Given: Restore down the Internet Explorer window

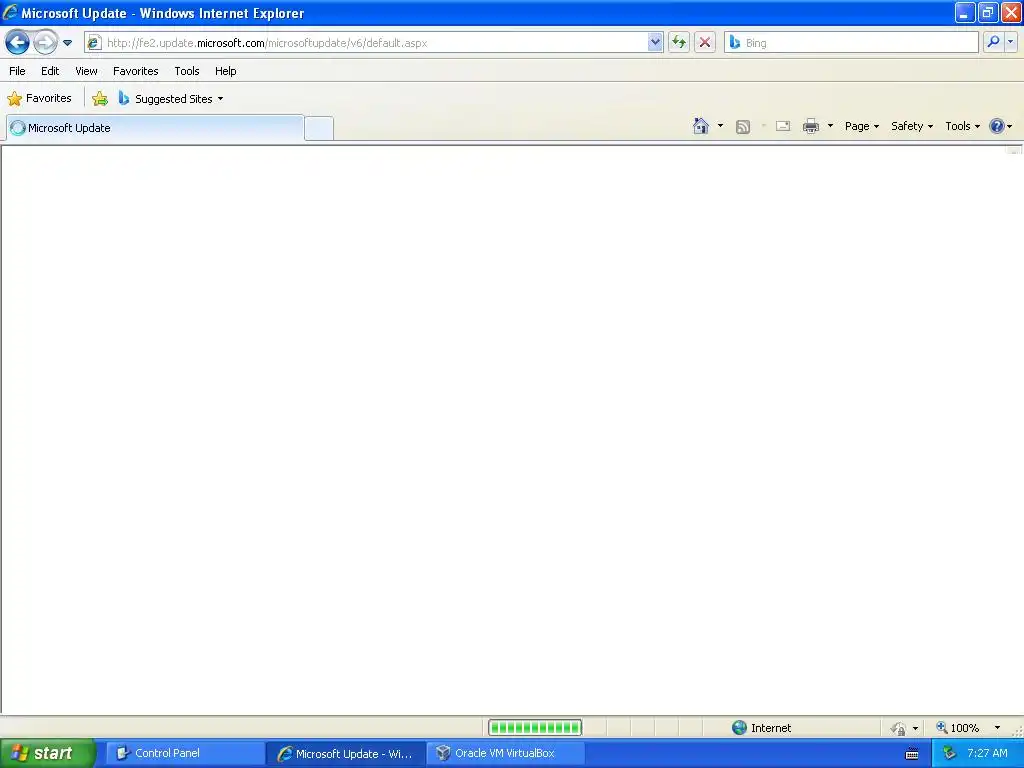Looking at the screenshot, I should pyautogui.click(x=988, y=12).
